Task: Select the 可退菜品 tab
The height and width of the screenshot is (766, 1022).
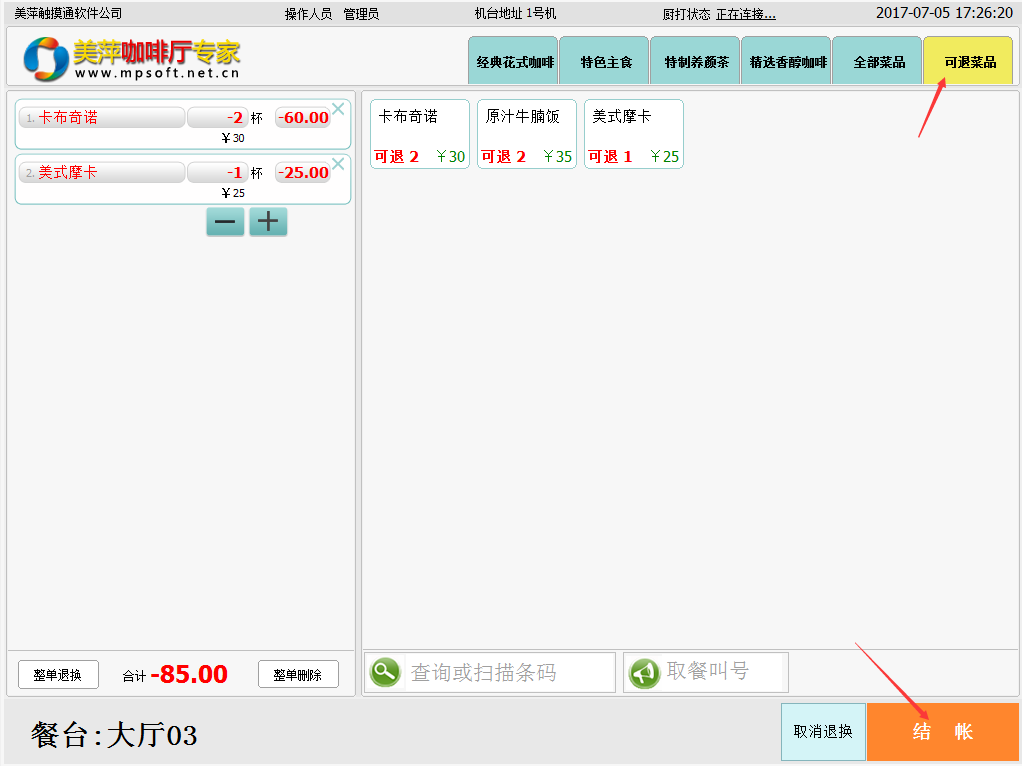Action: click(968, 62)
